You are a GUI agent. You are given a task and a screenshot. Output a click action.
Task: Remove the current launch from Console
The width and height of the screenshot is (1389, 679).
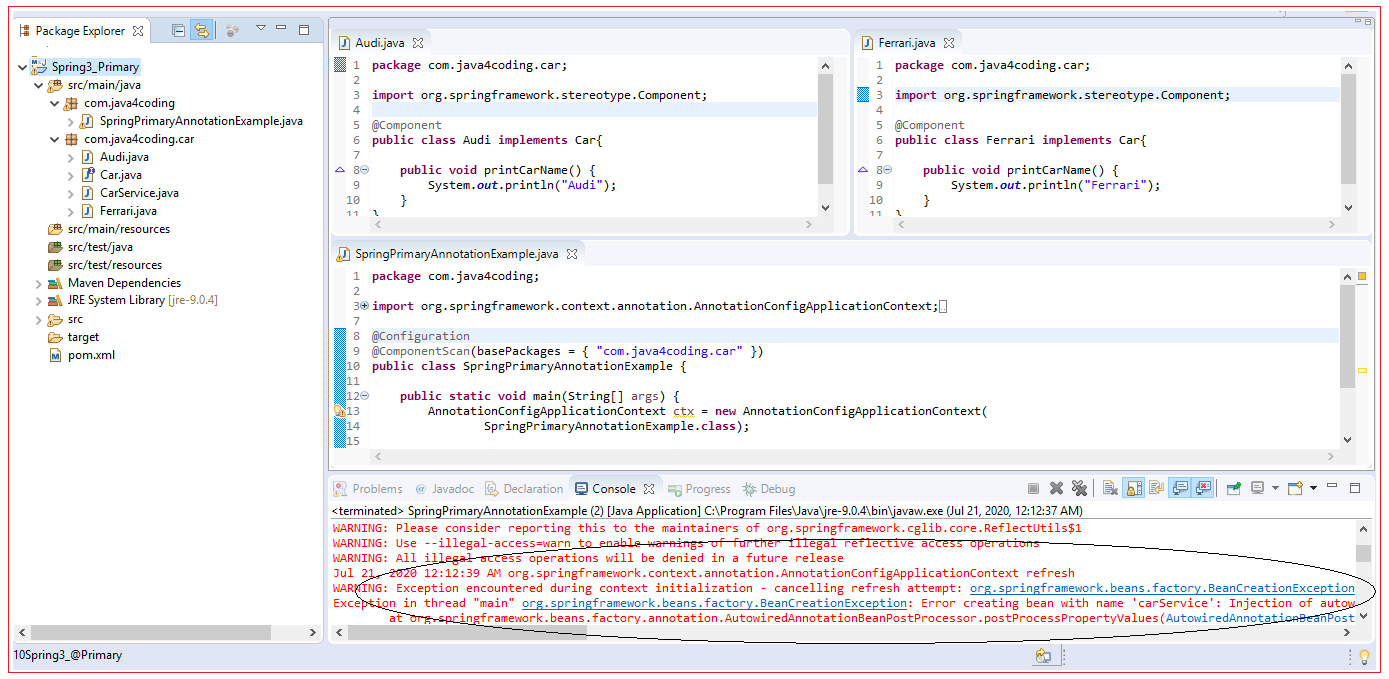tap(1056, 488)
